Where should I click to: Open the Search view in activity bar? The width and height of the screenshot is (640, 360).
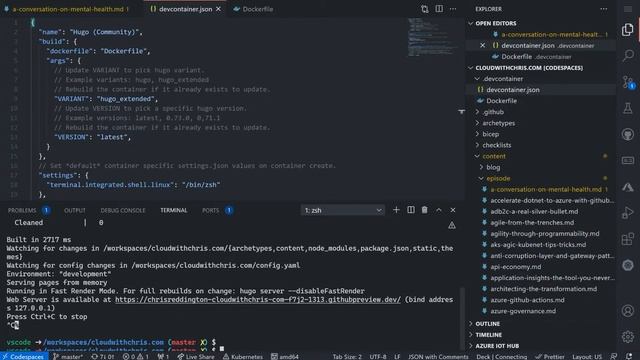(x=628, y=55)
